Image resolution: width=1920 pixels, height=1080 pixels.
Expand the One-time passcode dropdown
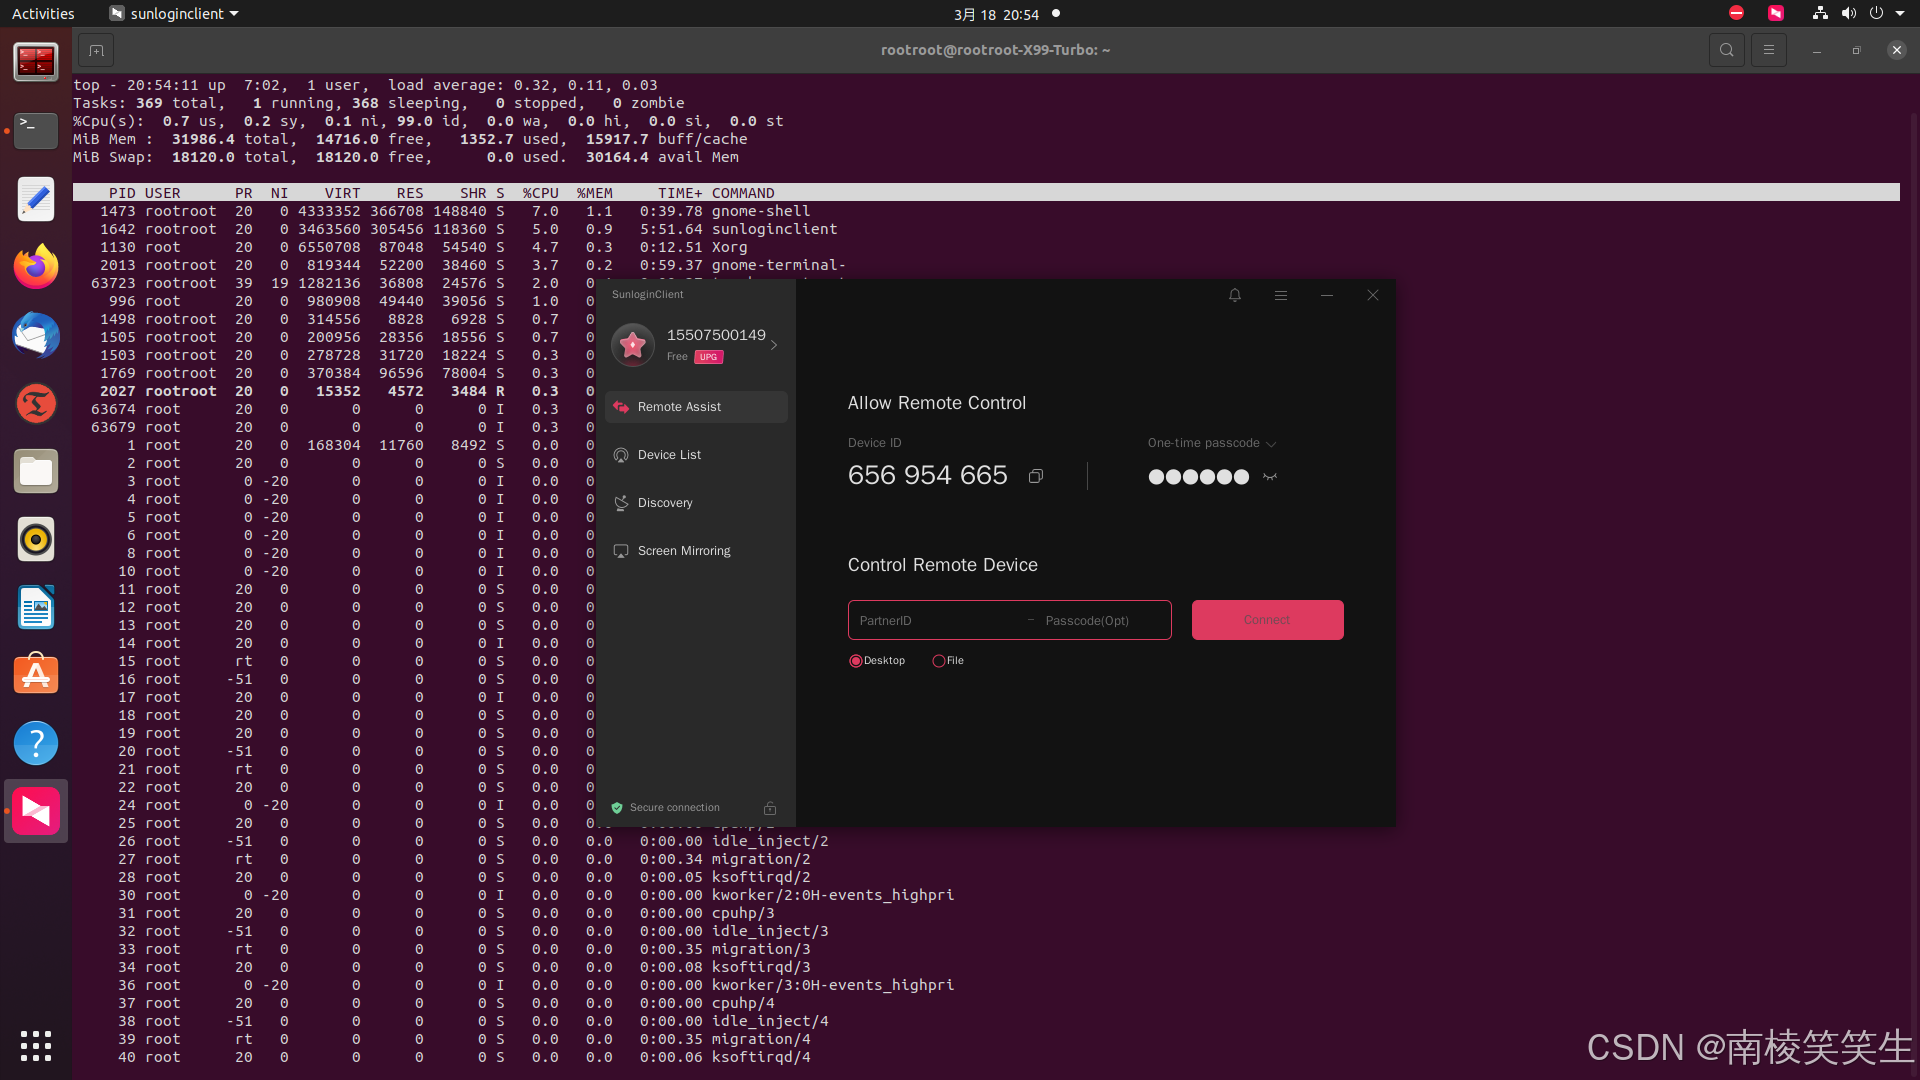1271,444
